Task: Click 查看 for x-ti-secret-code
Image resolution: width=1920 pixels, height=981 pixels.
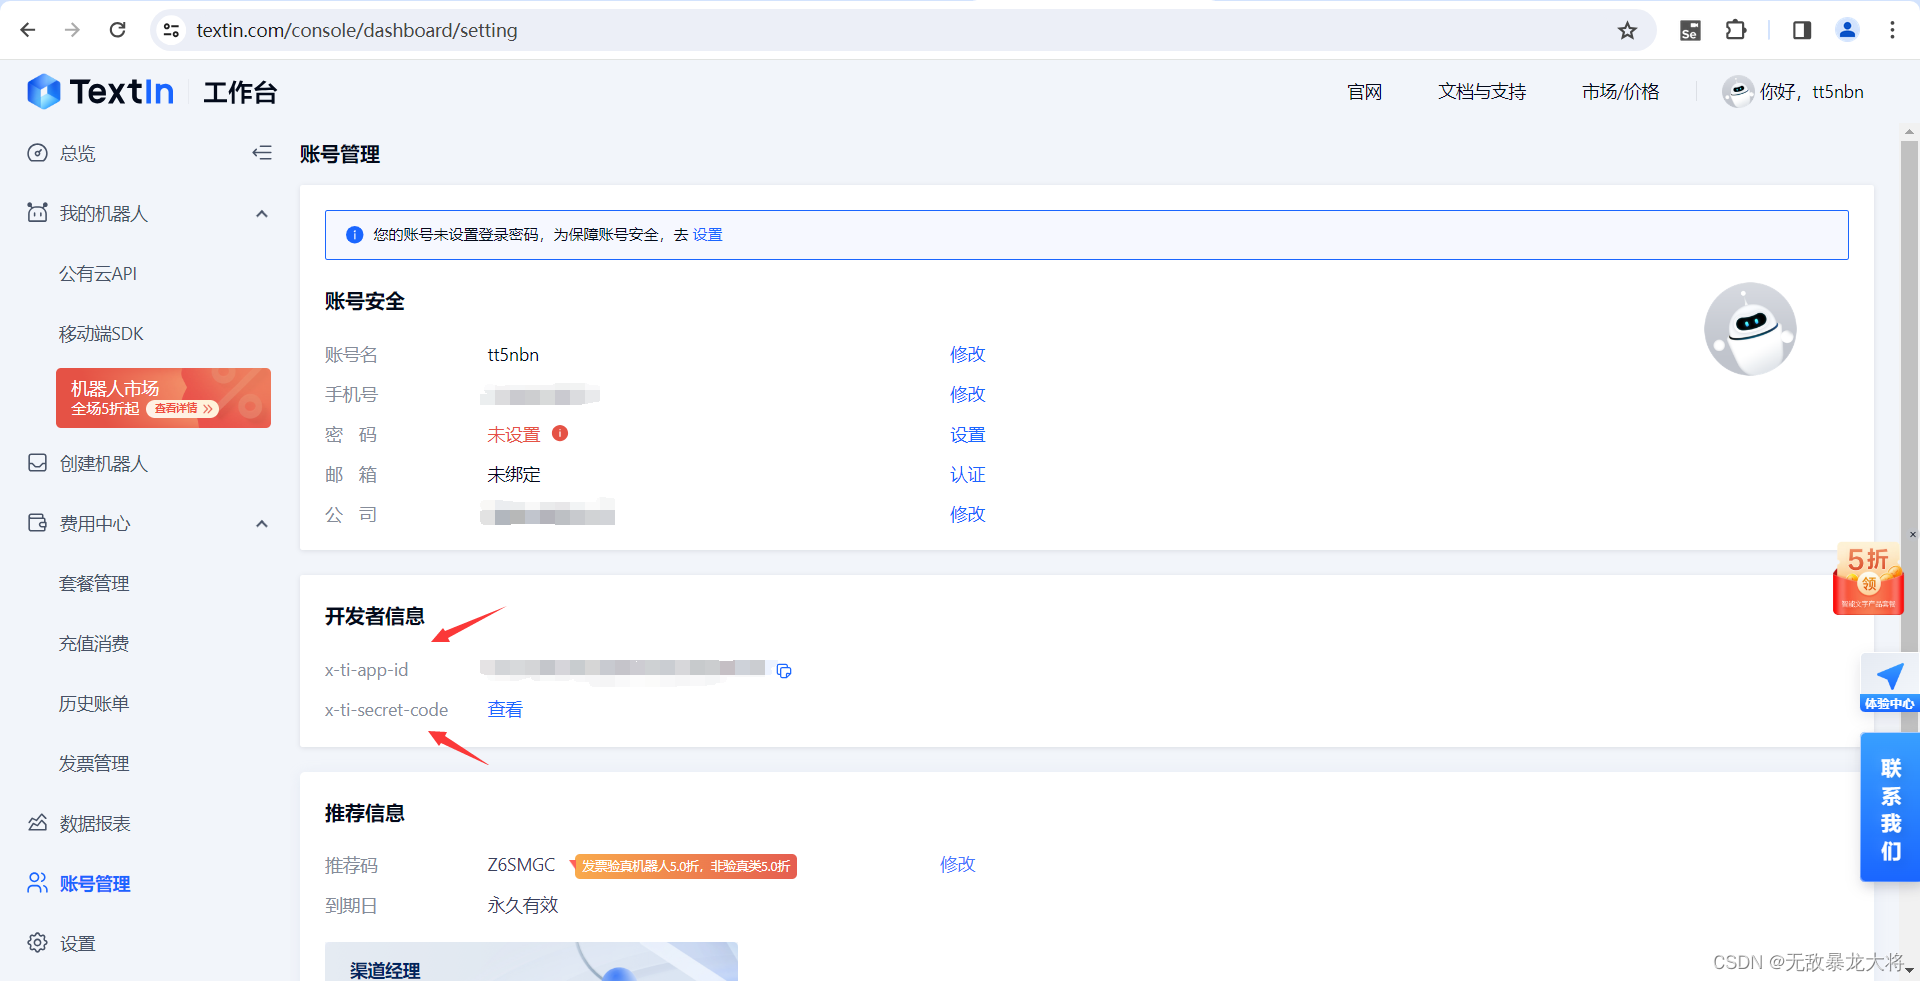Action: [x=505, y=709]
